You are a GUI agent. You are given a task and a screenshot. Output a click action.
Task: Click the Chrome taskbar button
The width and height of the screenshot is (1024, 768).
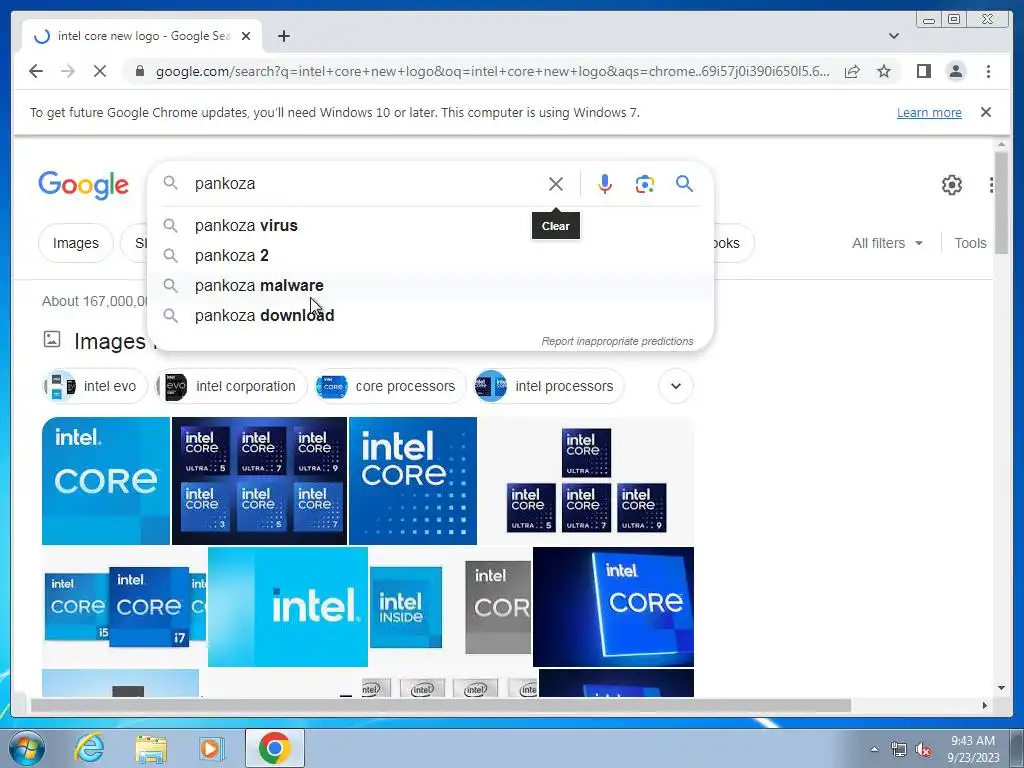click(x=274, y=748)
